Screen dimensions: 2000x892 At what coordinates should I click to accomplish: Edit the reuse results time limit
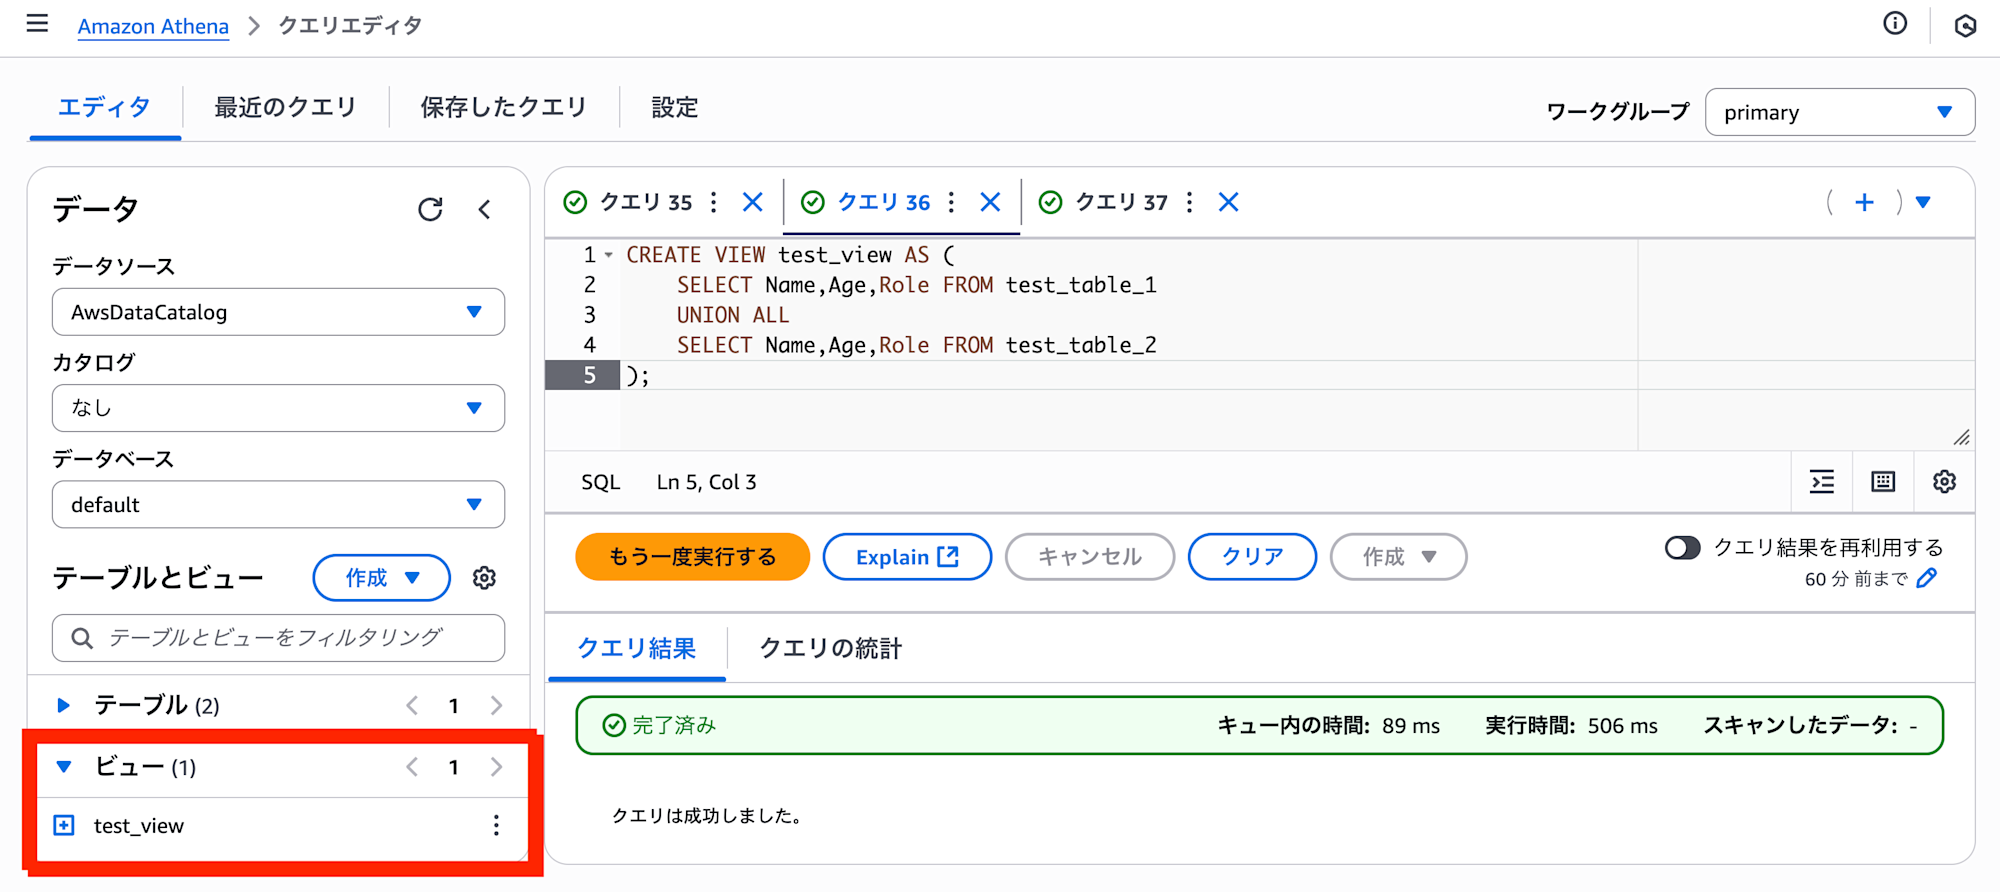[x=1927, y=578]
